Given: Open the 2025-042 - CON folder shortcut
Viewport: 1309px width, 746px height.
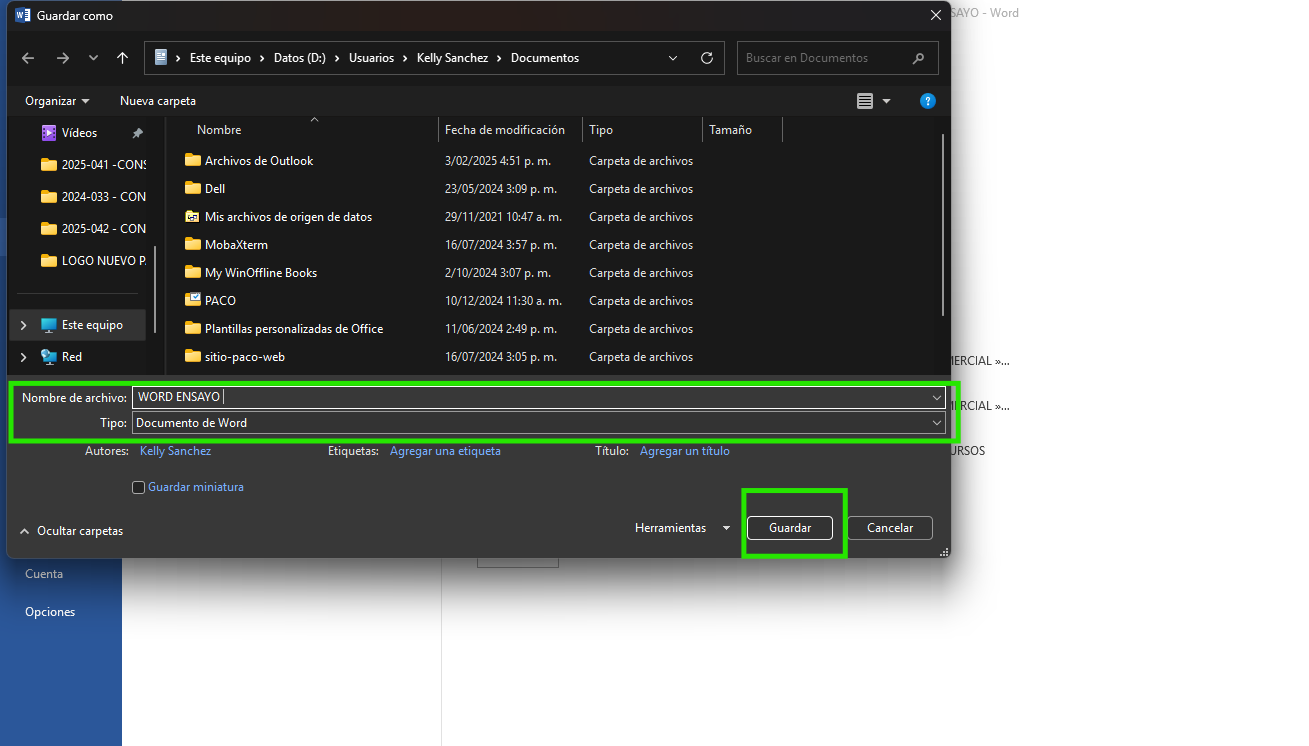Looking at the screenshot, I should (92, 229).
